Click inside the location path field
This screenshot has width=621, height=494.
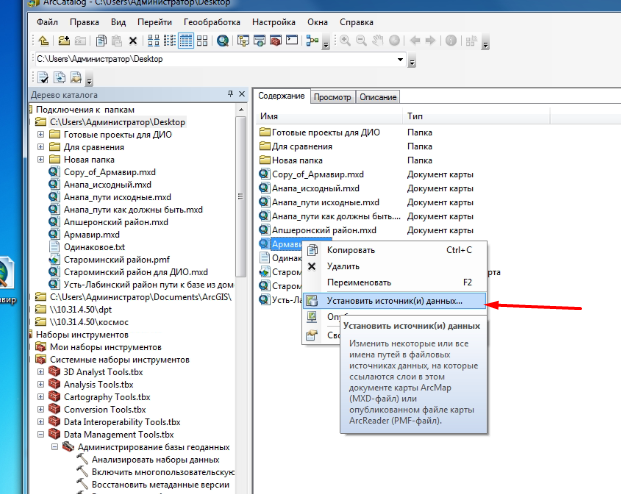[214, 59]
